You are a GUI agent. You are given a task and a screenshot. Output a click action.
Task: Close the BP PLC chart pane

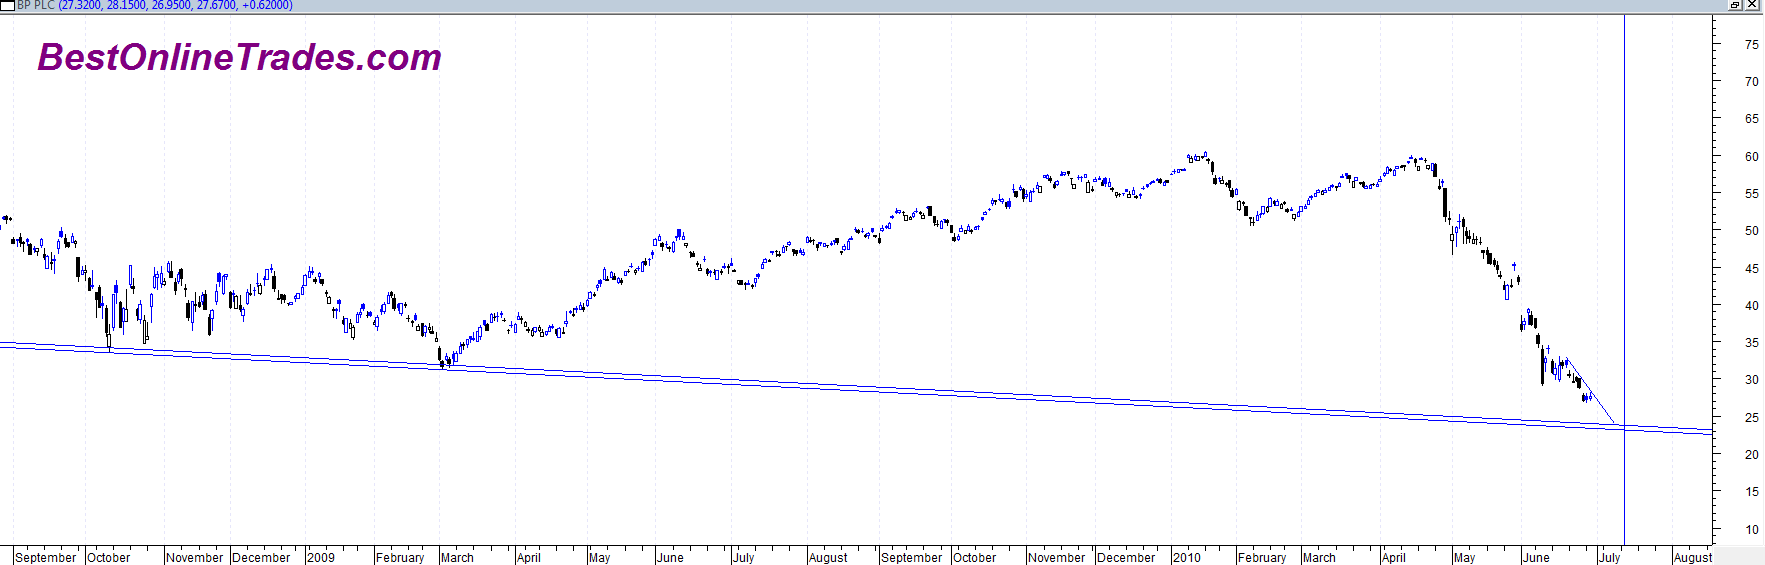[1752, 5]
